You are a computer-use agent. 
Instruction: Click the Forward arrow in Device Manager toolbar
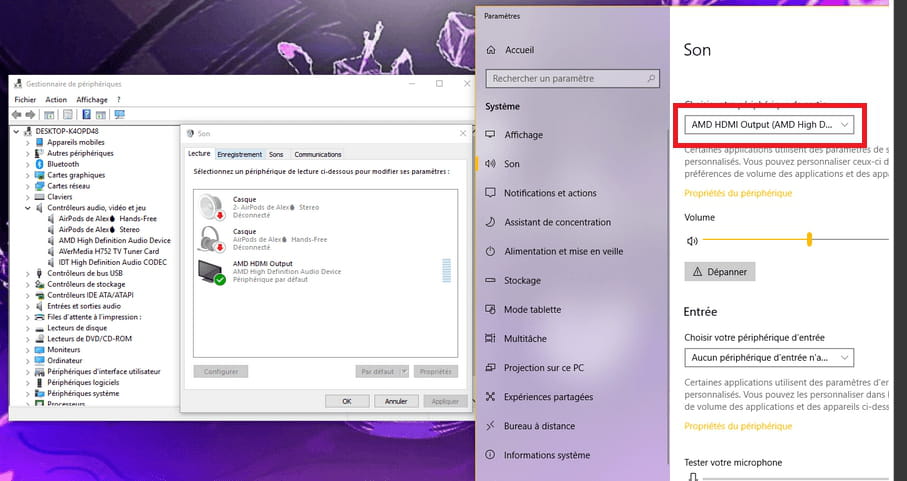click(31, 114)
